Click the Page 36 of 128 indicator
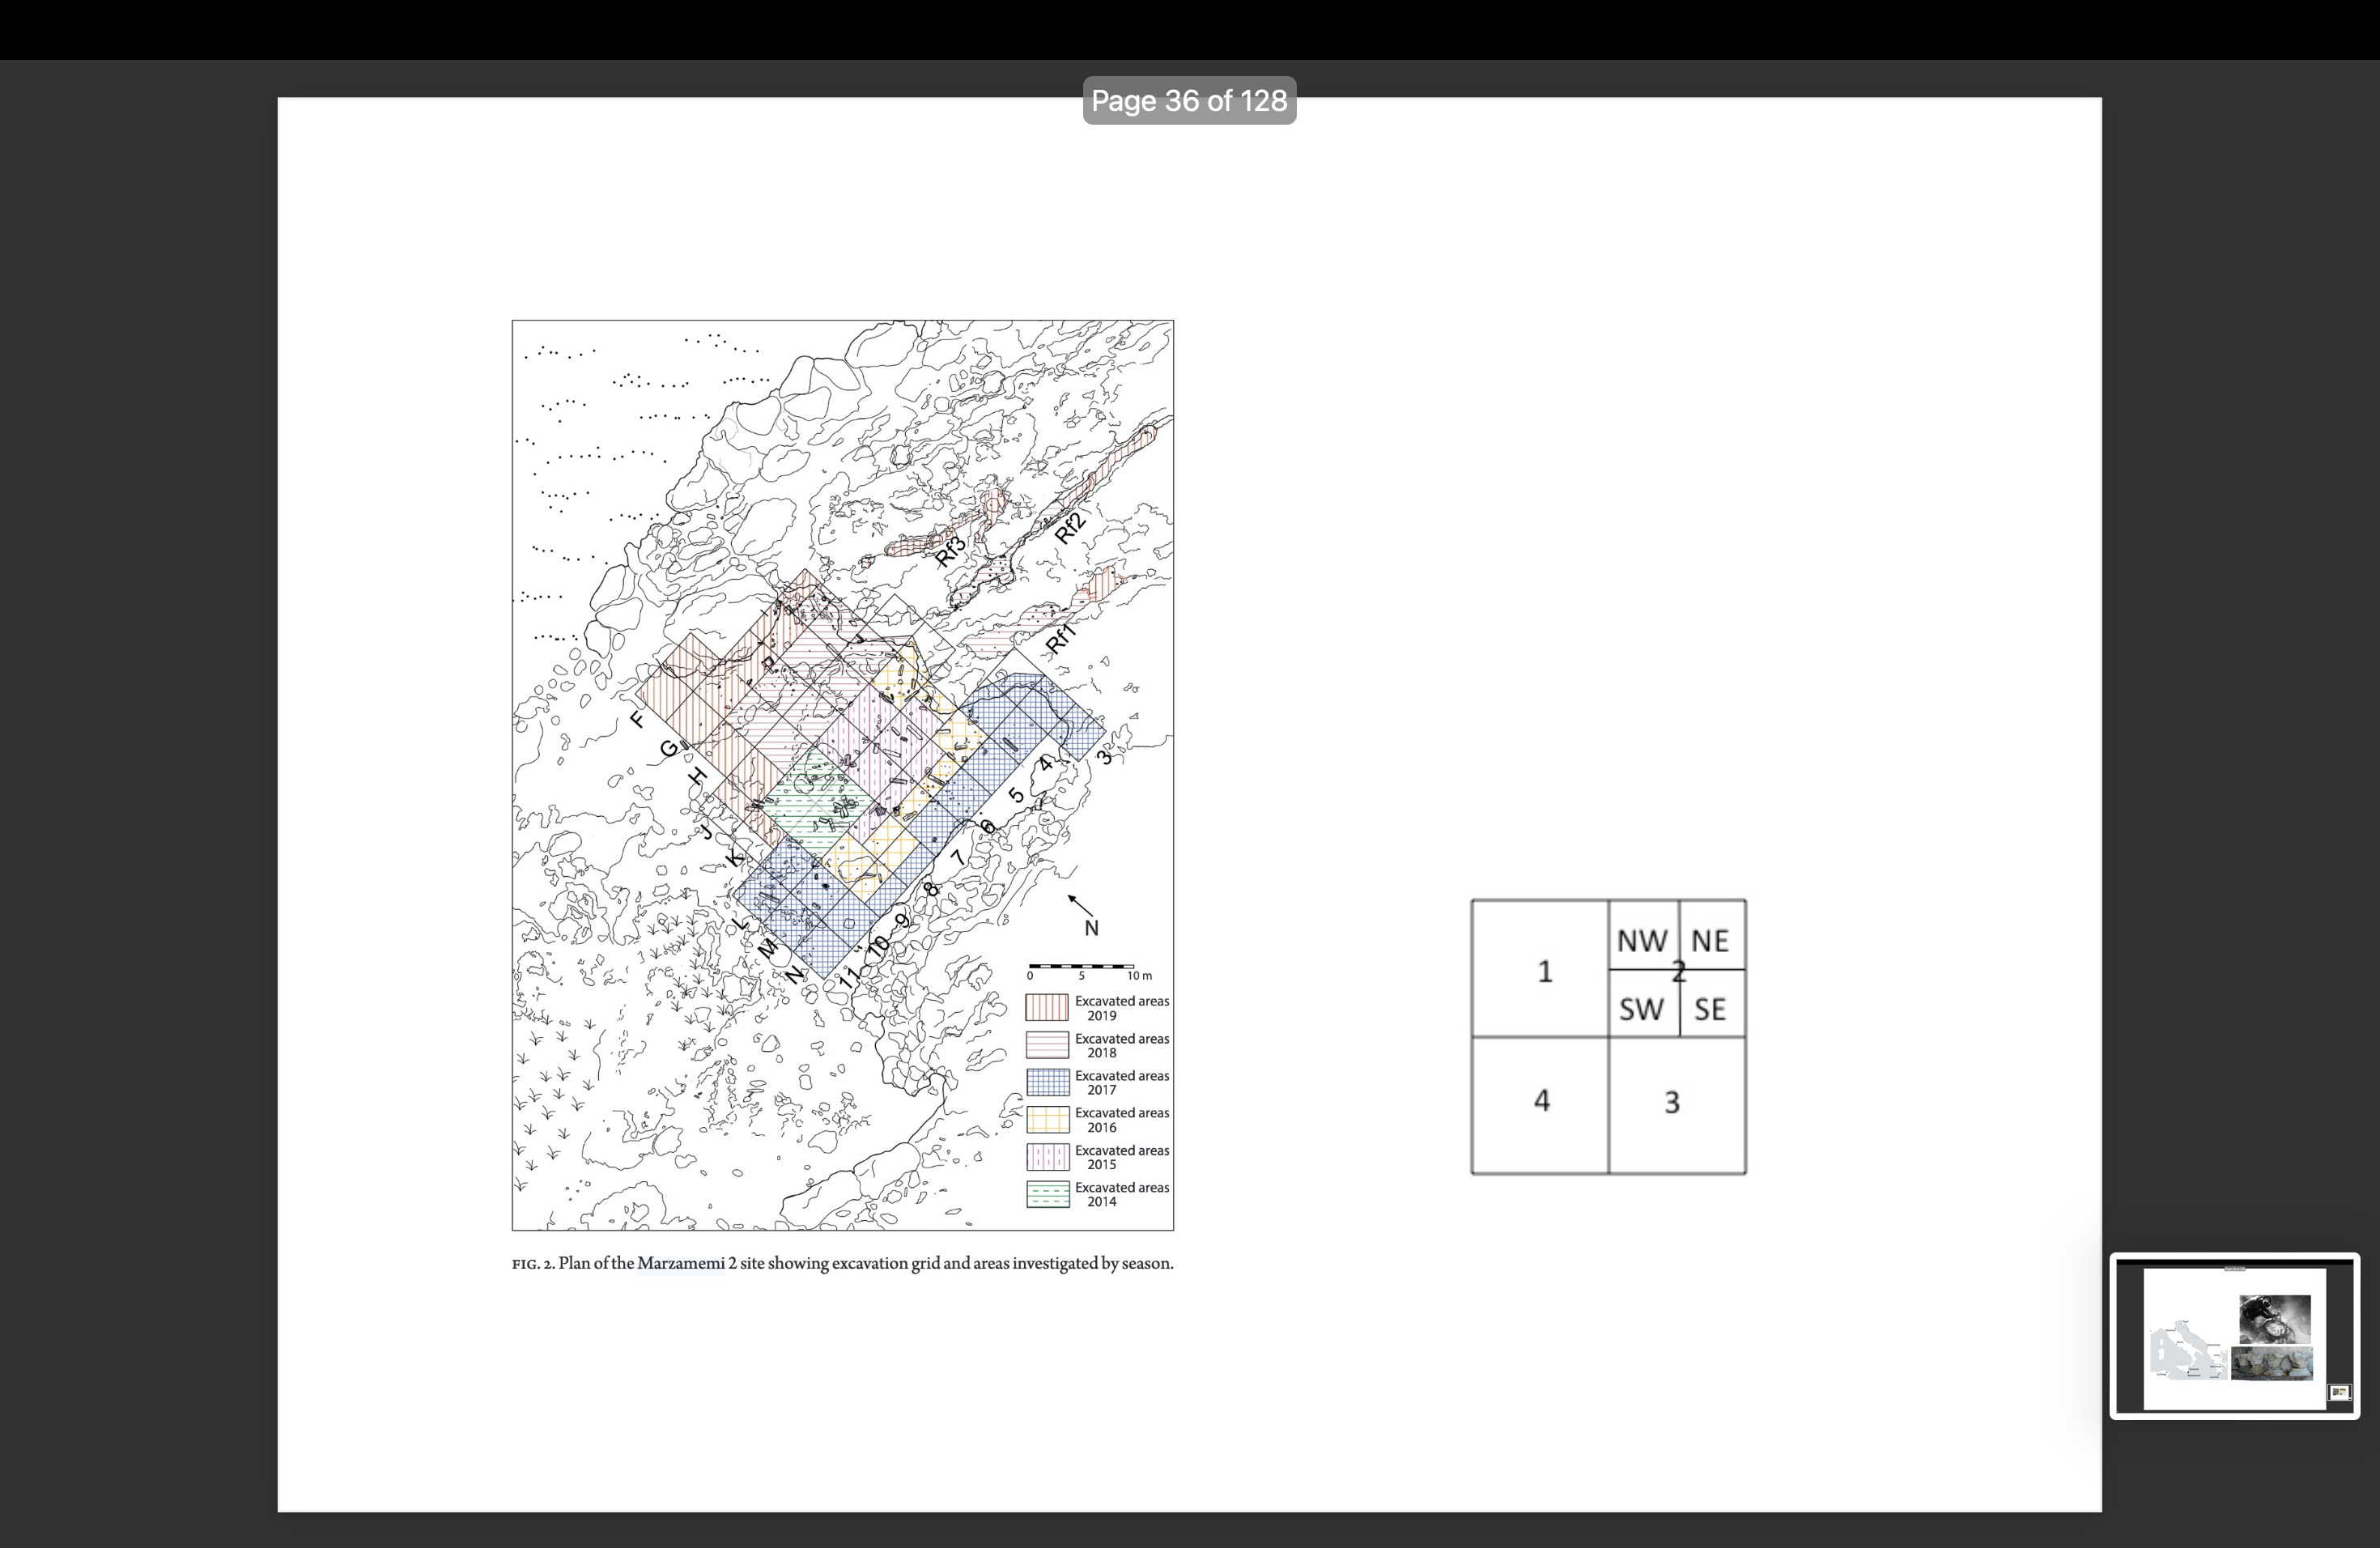The height and width of the screenshot is (1548, 2380). 1189,101
